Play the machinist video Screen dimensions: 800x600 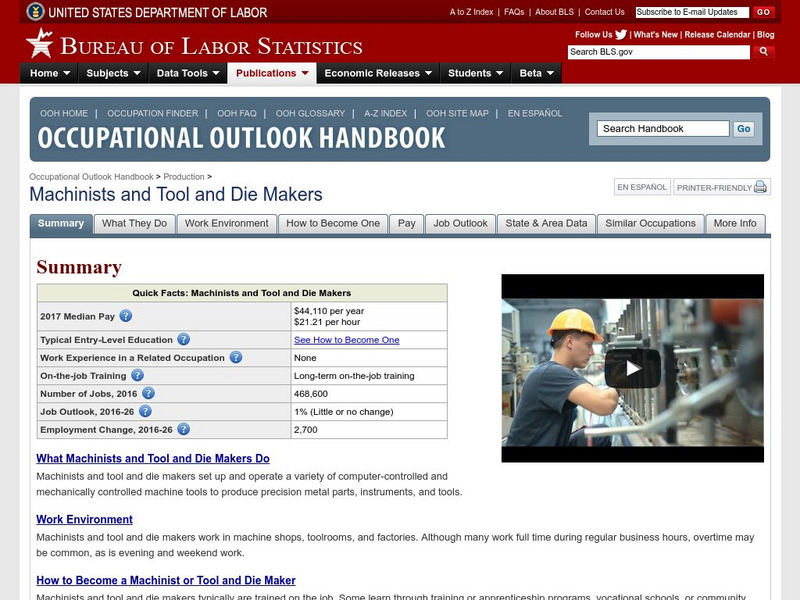633,368
